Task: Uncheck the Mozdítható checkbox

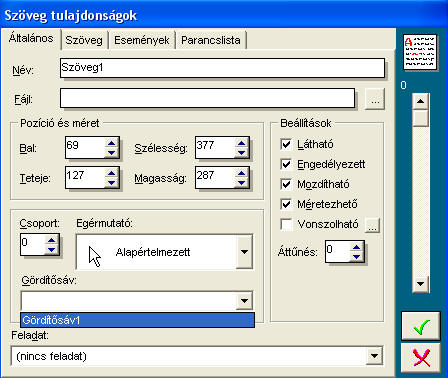Action: [286, 184]
